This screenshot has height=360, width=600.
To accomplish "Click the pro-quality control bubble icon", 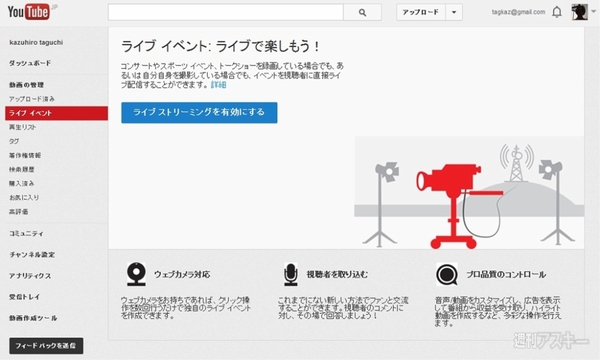I will tap(447, 274).
